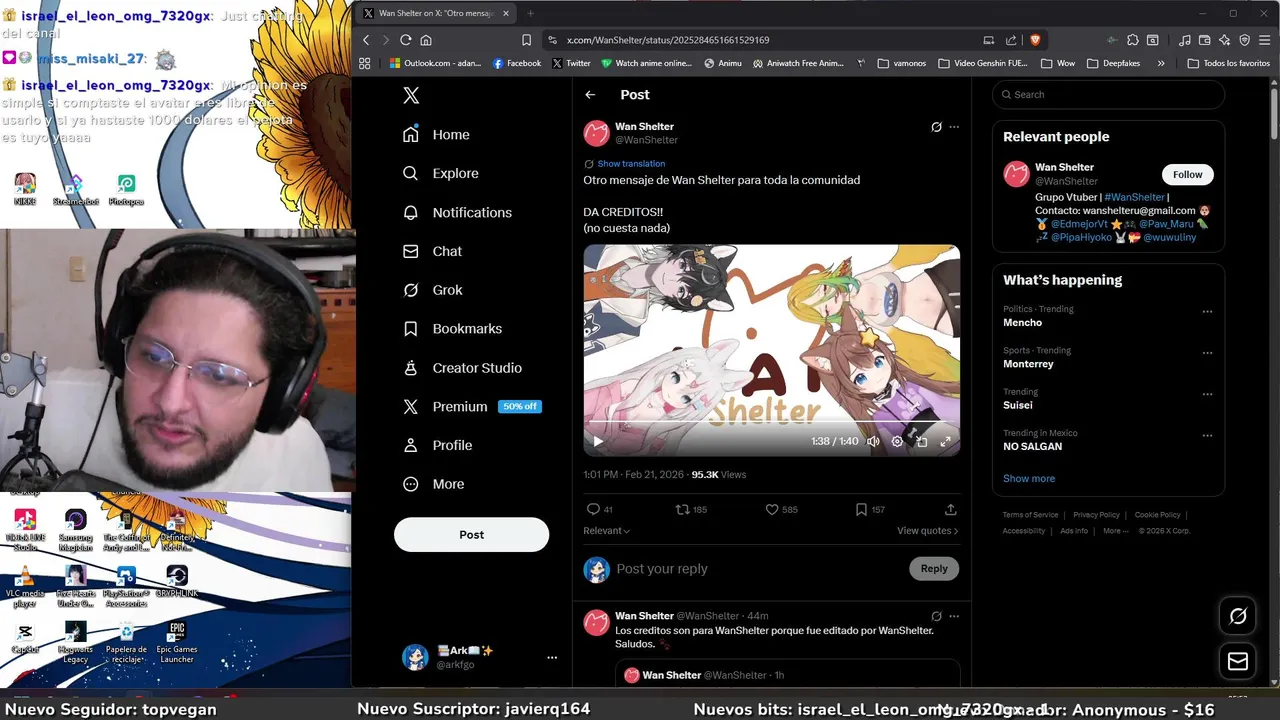This screenshot has height=720, width=1280.
Task: Click the Brave shield icon
Action: click(x=1035, y=40)
